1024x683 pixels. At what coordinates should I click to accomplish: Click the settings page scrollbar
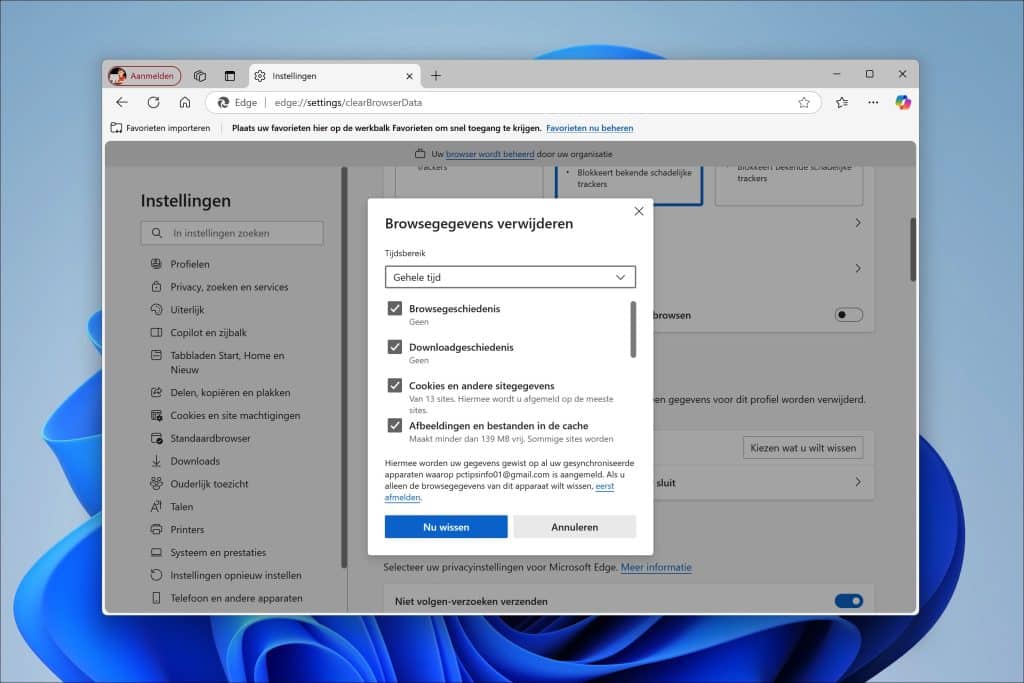pyautogui.click(x=912, y=249)
